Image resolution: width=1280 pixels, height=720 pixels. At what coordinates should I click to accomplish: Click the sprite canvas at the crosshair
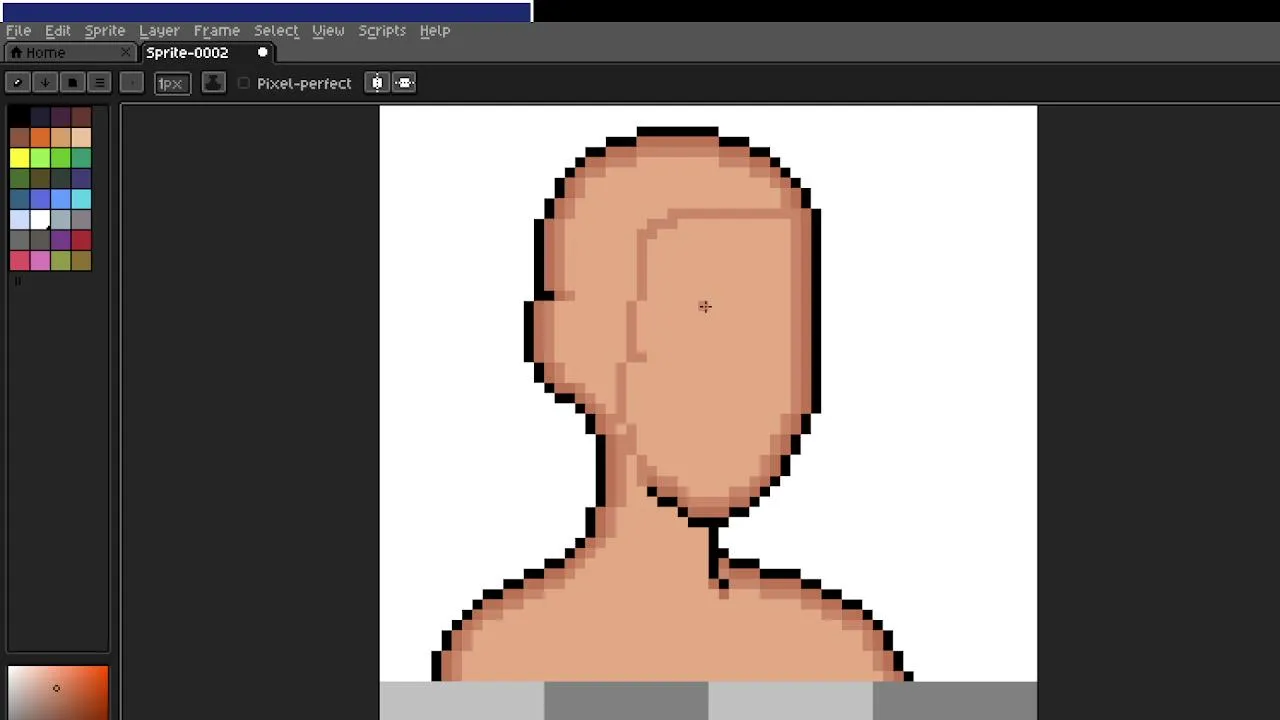pyautogui.click(x=705, y=307)
